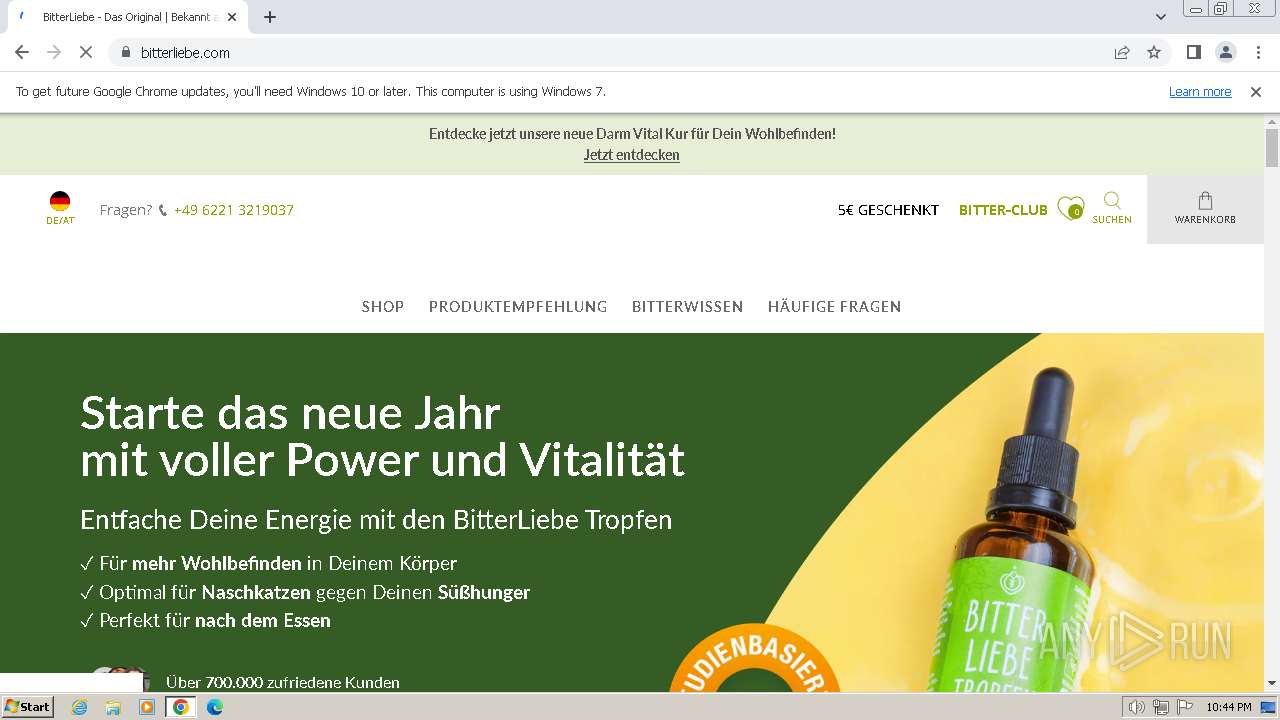The width and height of the screenshot is (1280, 720).
Task: Click the heart wishlist icon
Action: [x=1070, y=208]
